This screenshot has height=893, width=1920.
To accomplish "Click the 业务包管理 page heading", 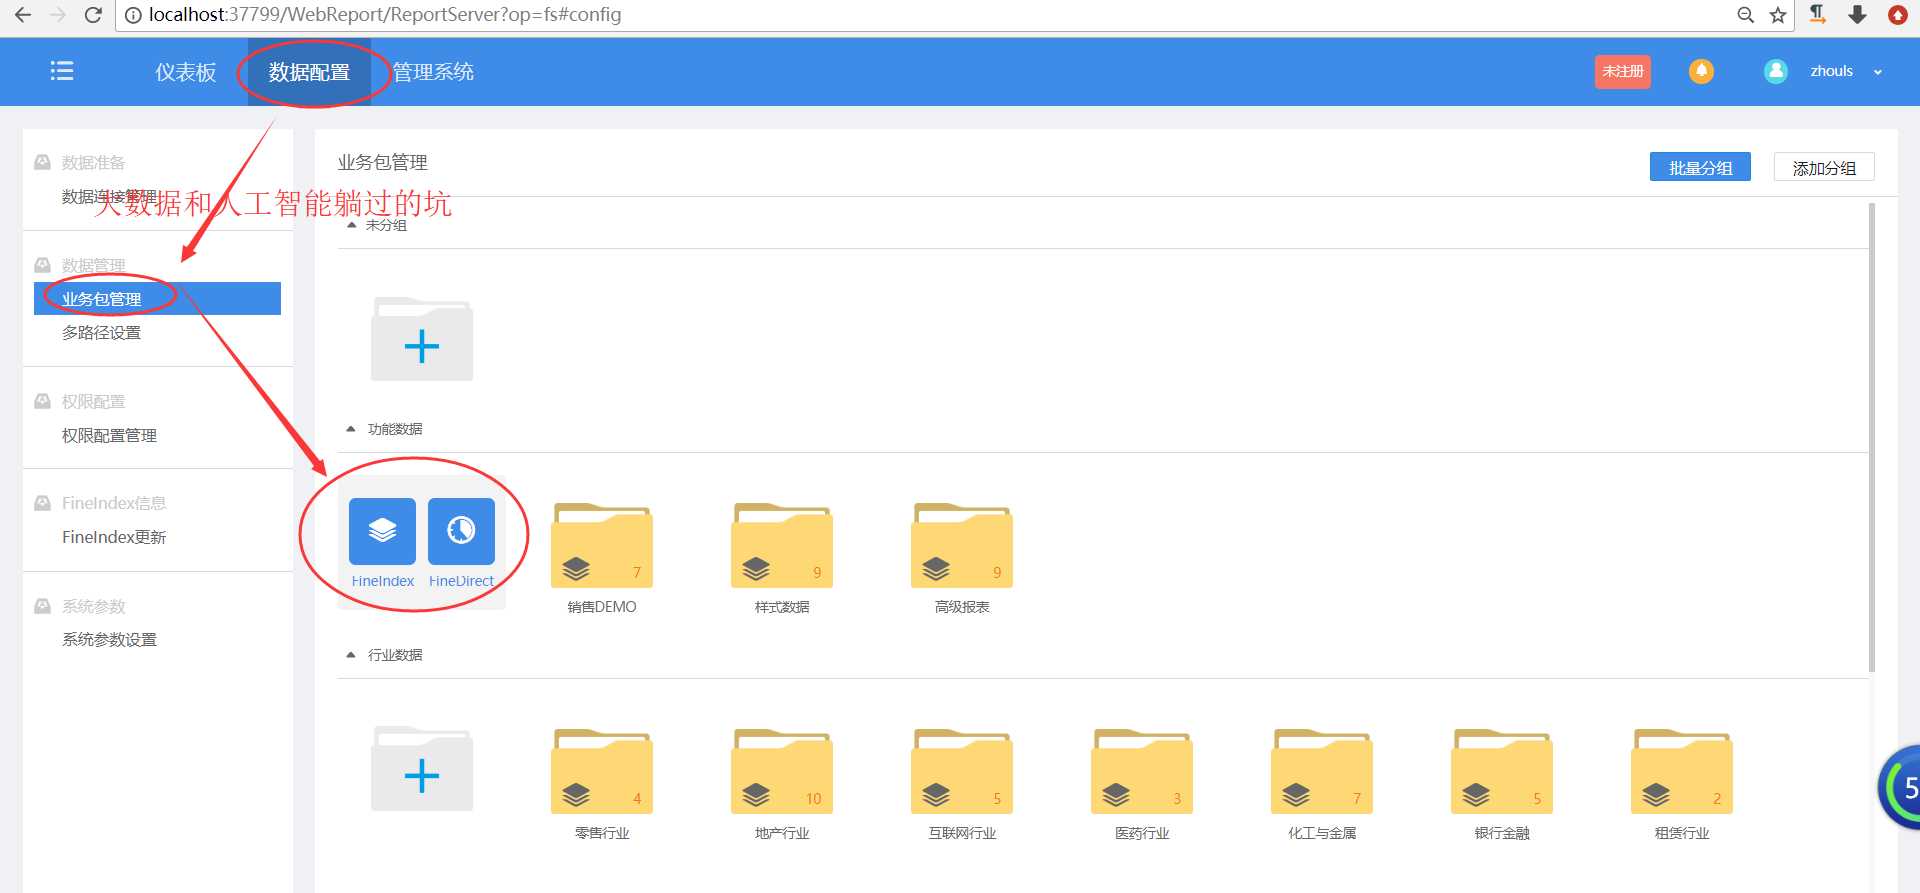I will coord(382,162).
